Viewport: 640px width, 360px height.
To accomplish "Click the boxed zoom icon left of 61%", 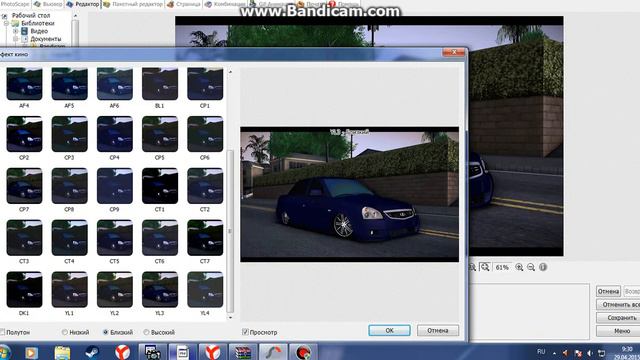I will pos(485,267).
